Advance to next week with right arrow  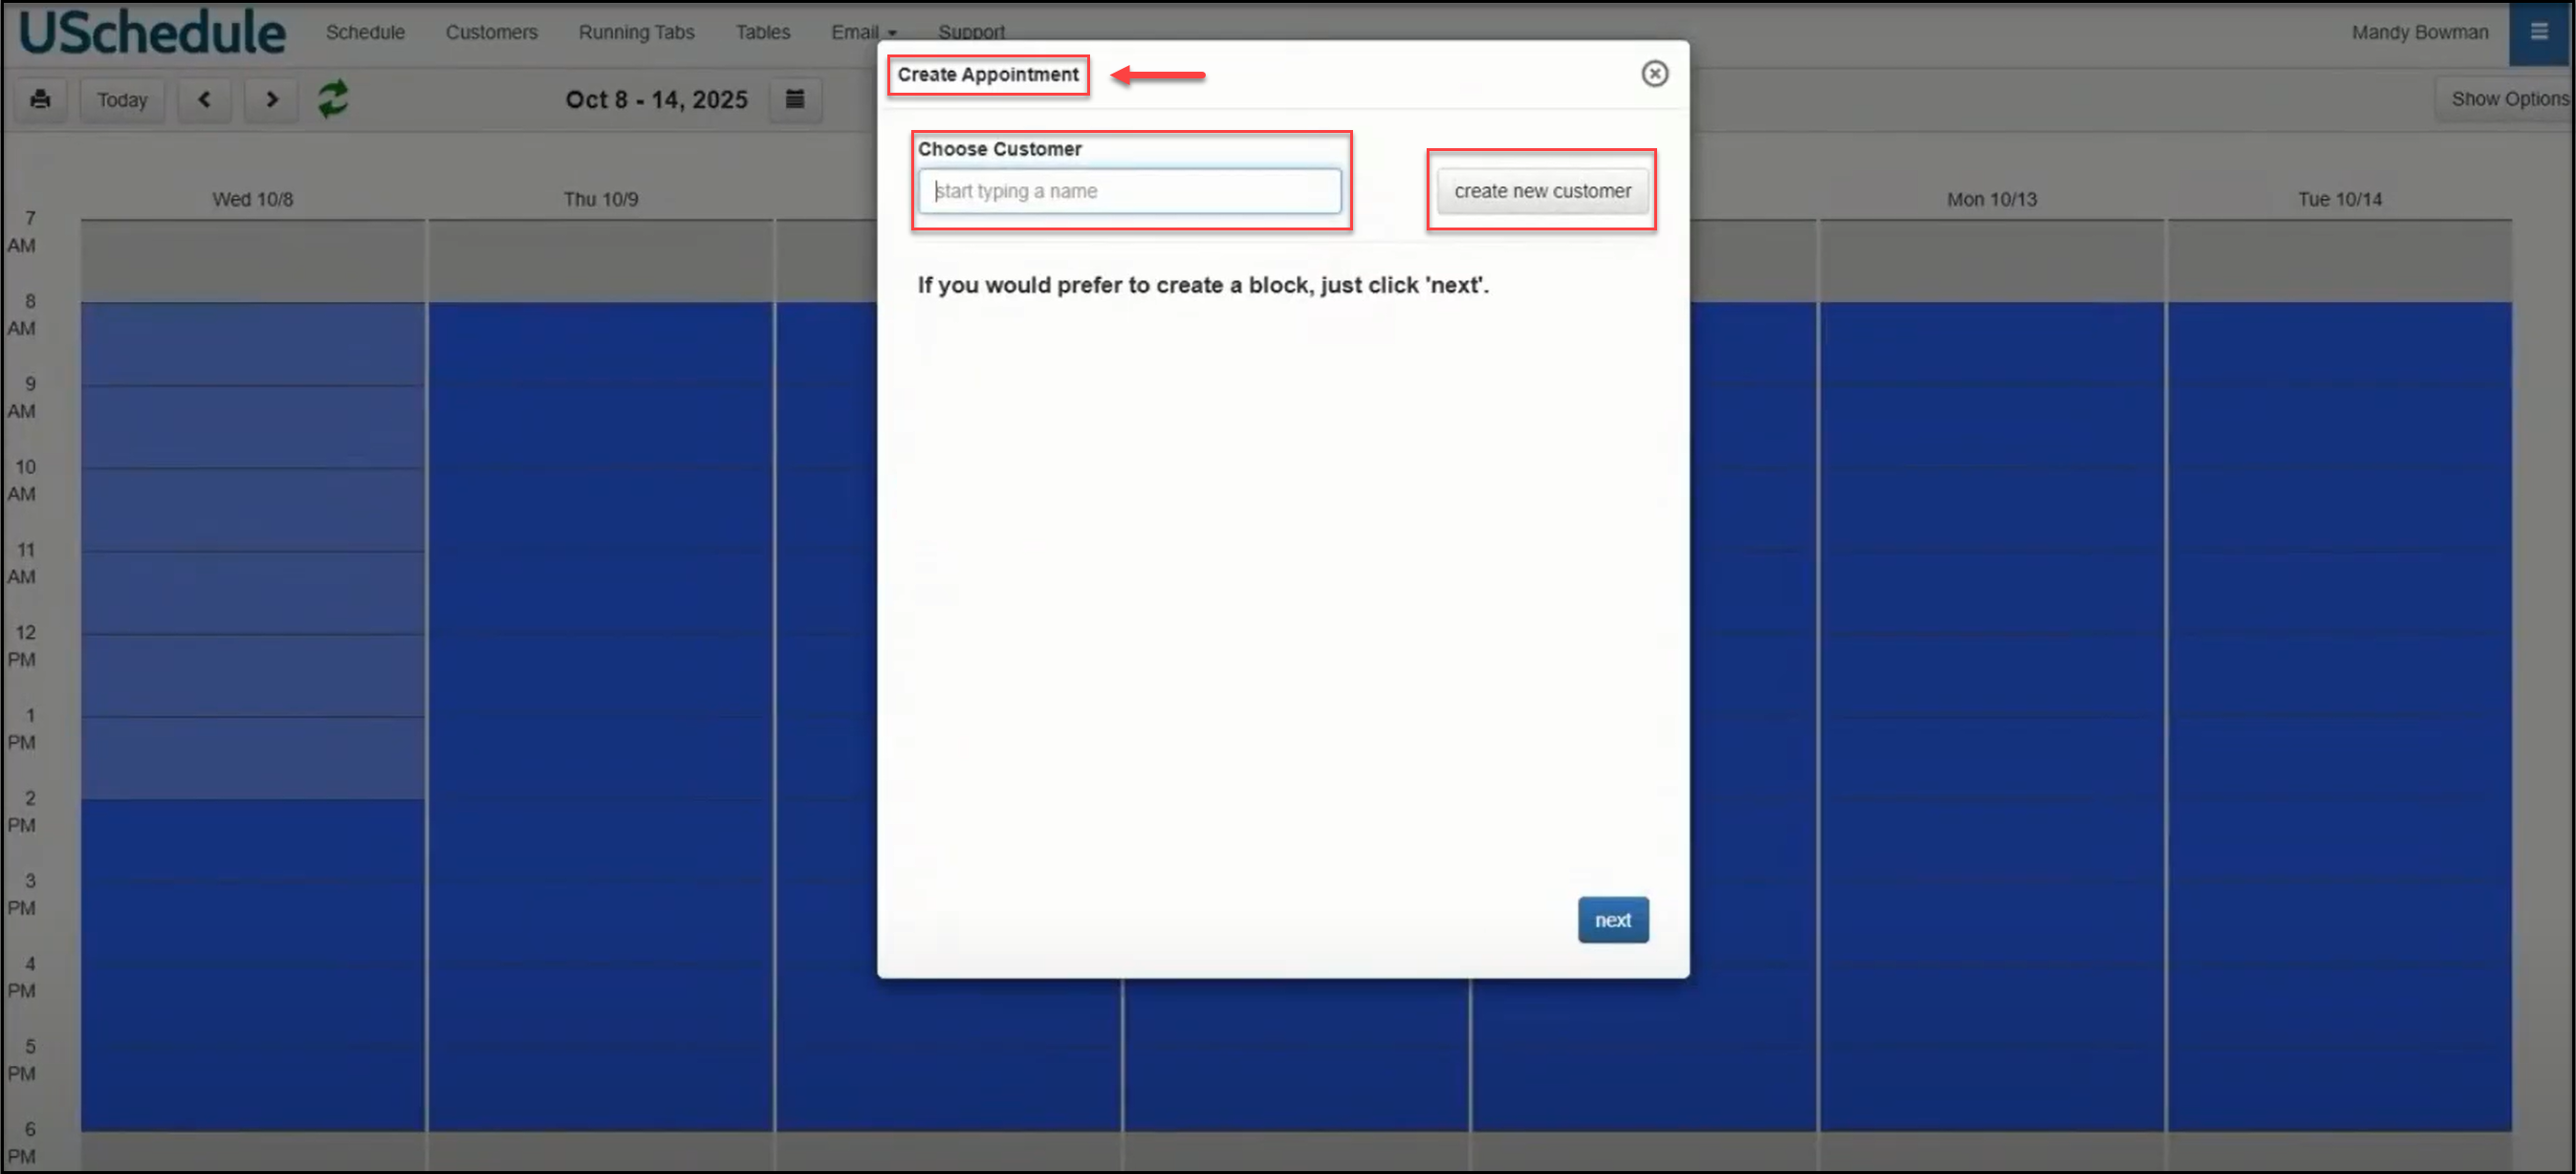(x=271, y=99)
